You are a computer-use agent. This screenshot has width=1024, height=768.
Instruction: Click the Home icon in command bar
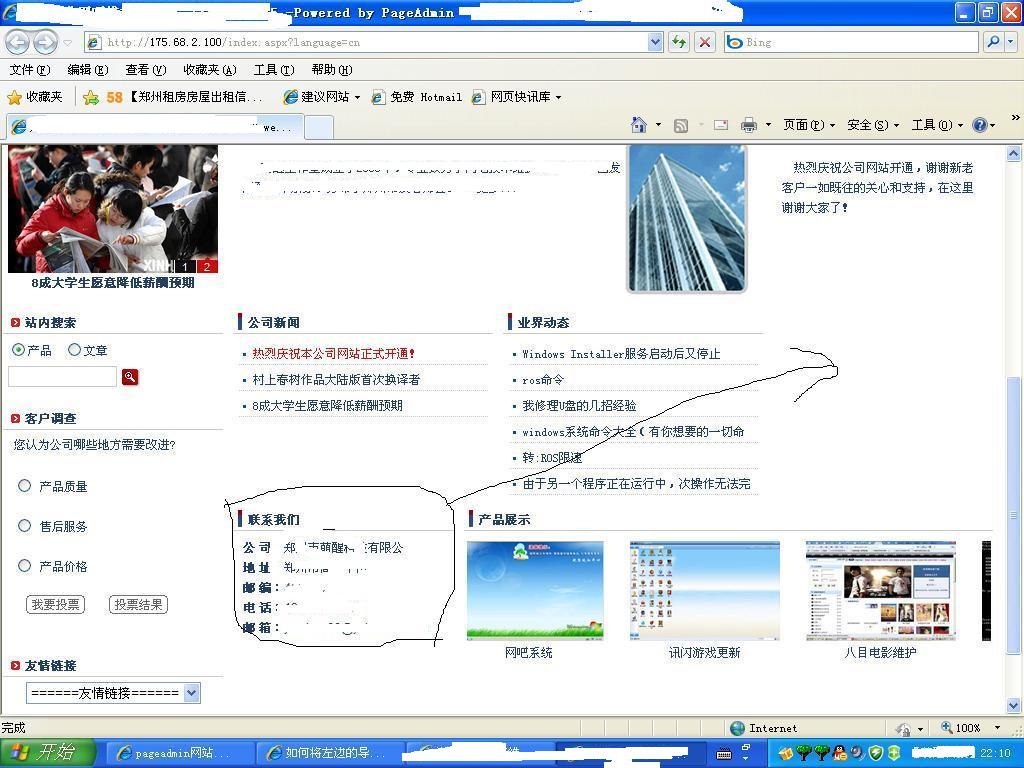(639, 125)
